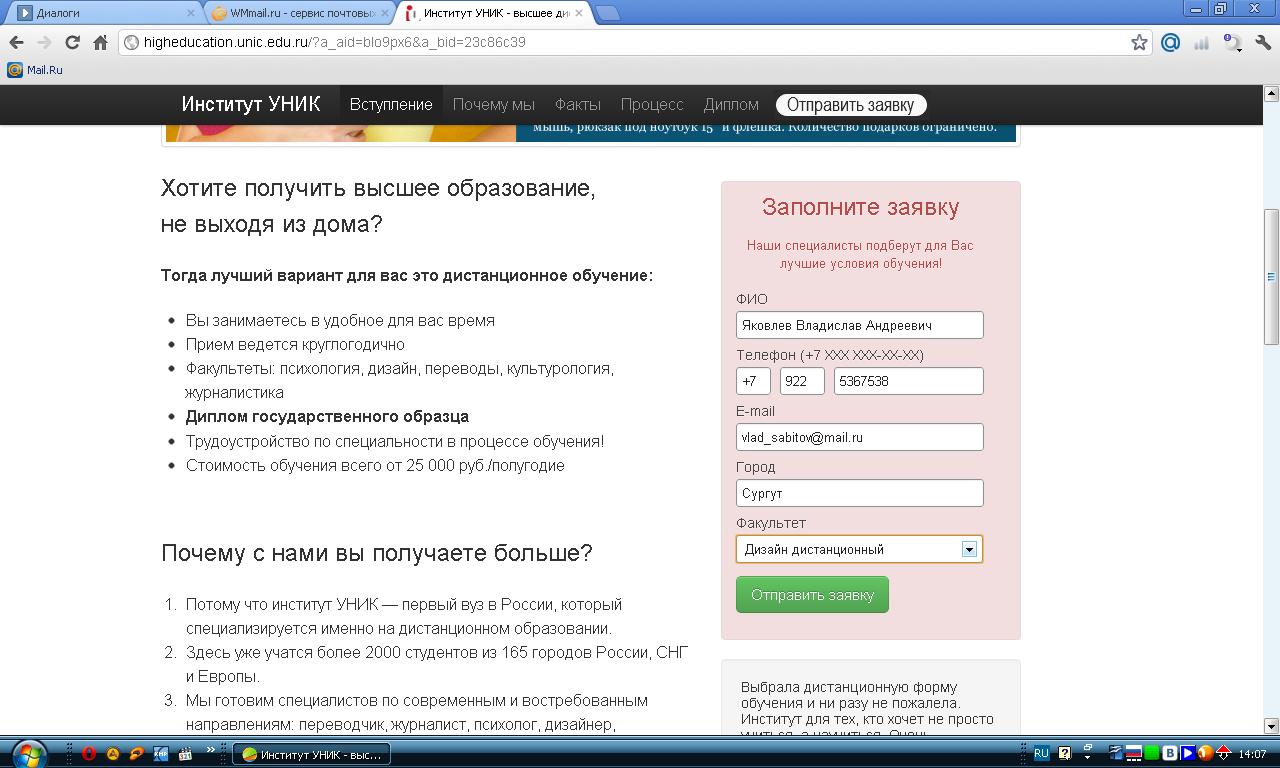Open the Факты menu item
Viewport: 1280px width, 768px height.
point(578,104)
